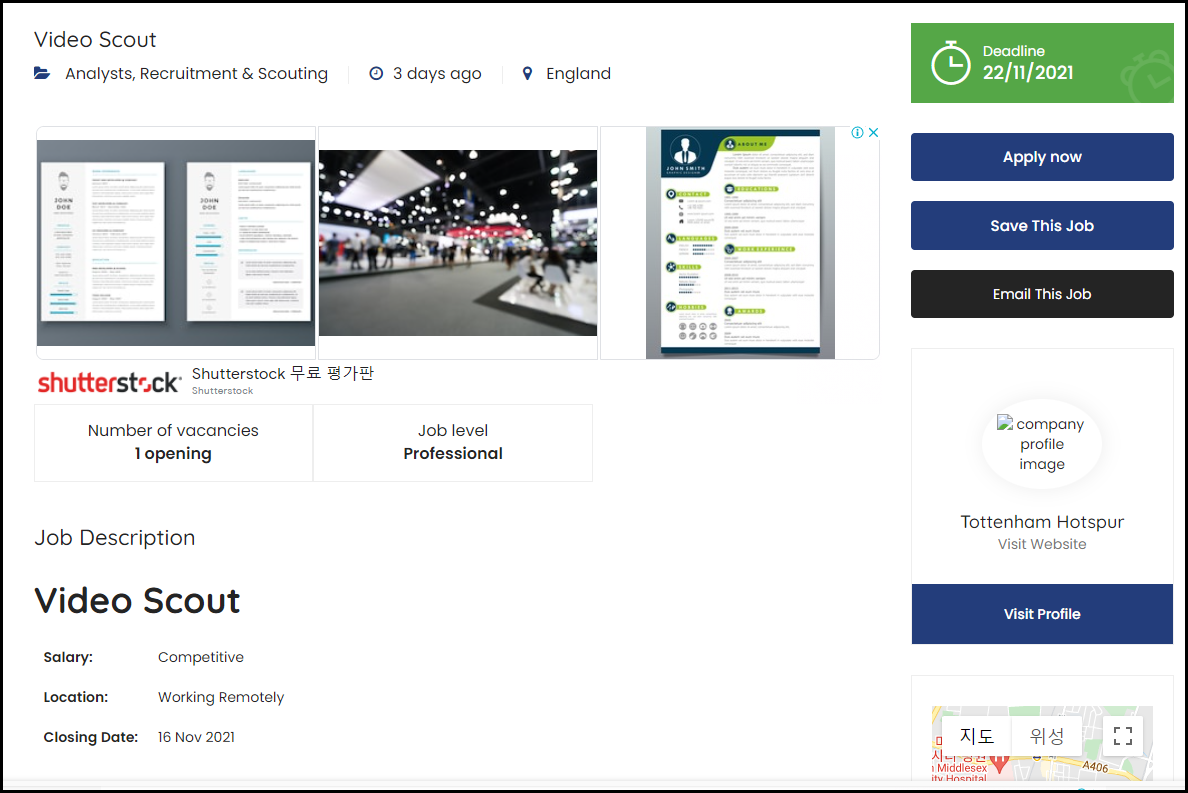Click Save This Job button
The height and width of the screenshot is (793, 1188).
point(1042,226)
